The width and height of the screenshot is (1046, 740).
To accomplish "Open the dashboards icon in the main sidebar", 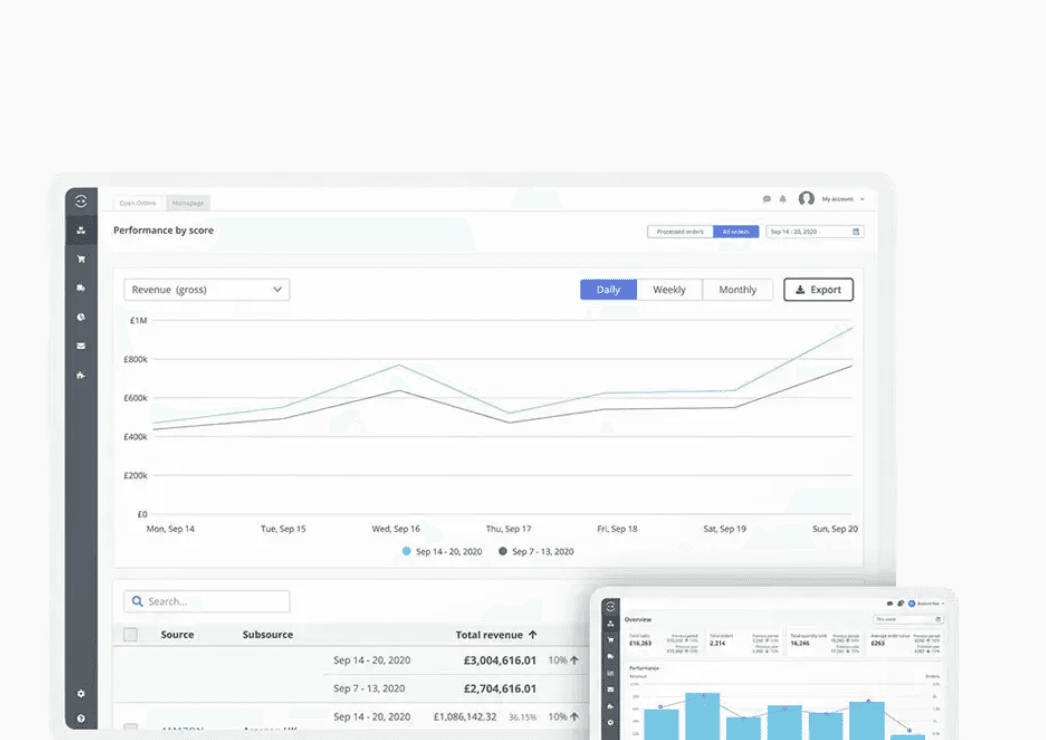I will 81,230.
